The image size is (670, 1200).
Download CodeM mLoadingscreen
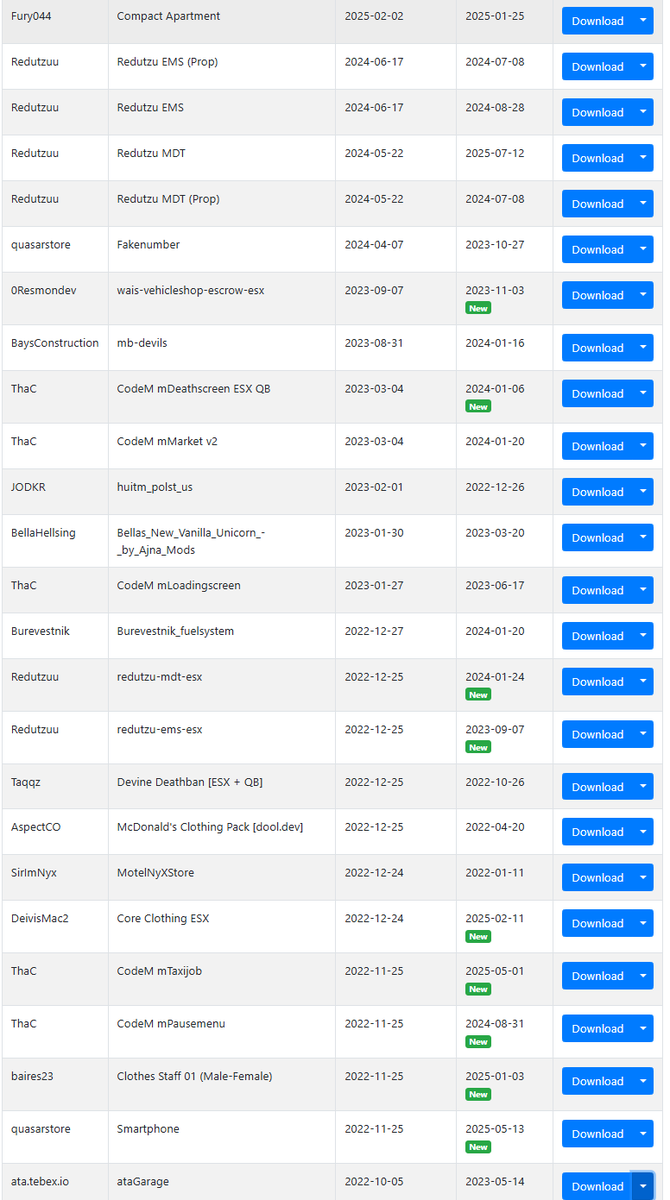597,590
